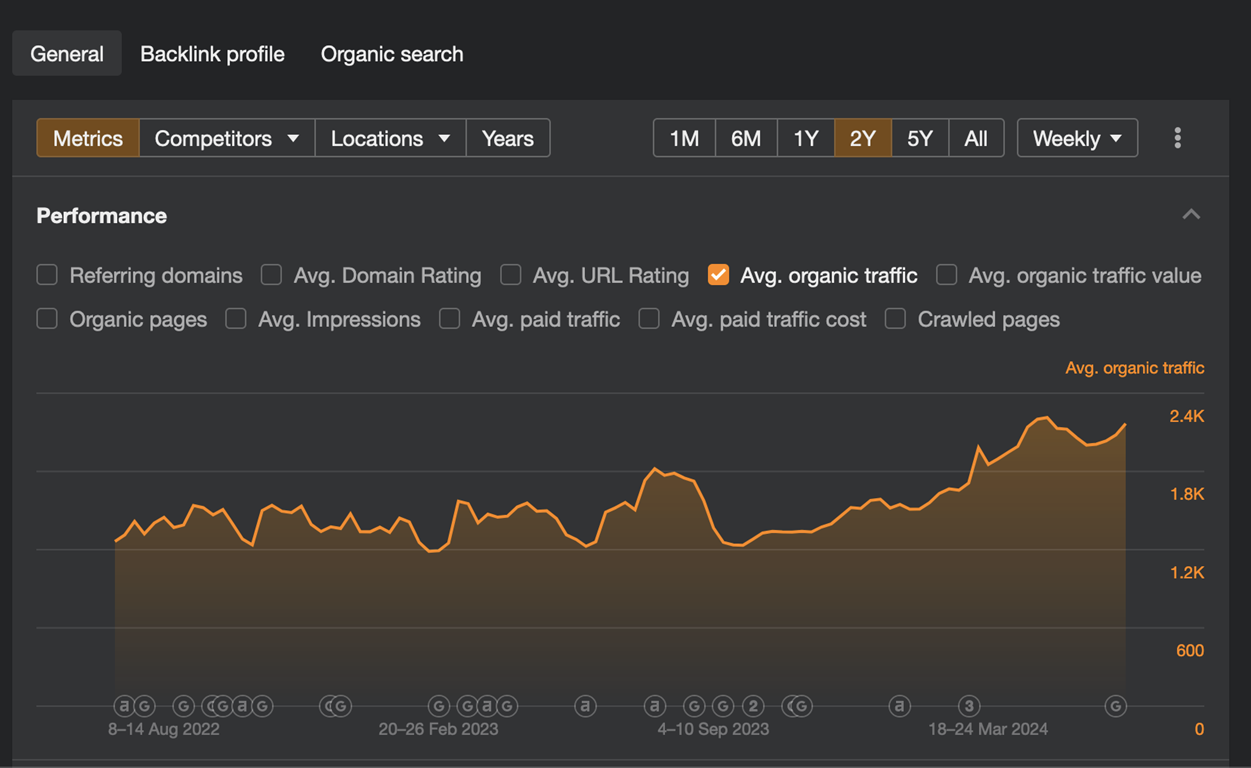Click the orange Avg. organic traffic axis label
The image size is (1251, 768).
coord(1134,368)
